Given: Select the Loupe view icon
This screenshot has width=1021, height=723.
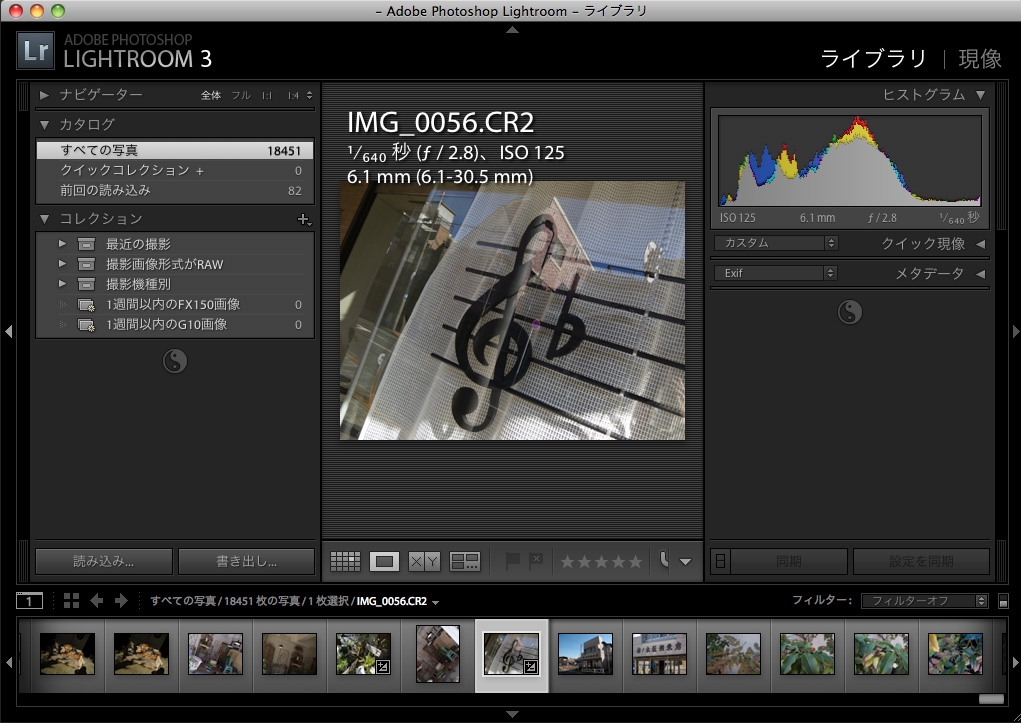Looking at the screenshot, I should [384, 562].
